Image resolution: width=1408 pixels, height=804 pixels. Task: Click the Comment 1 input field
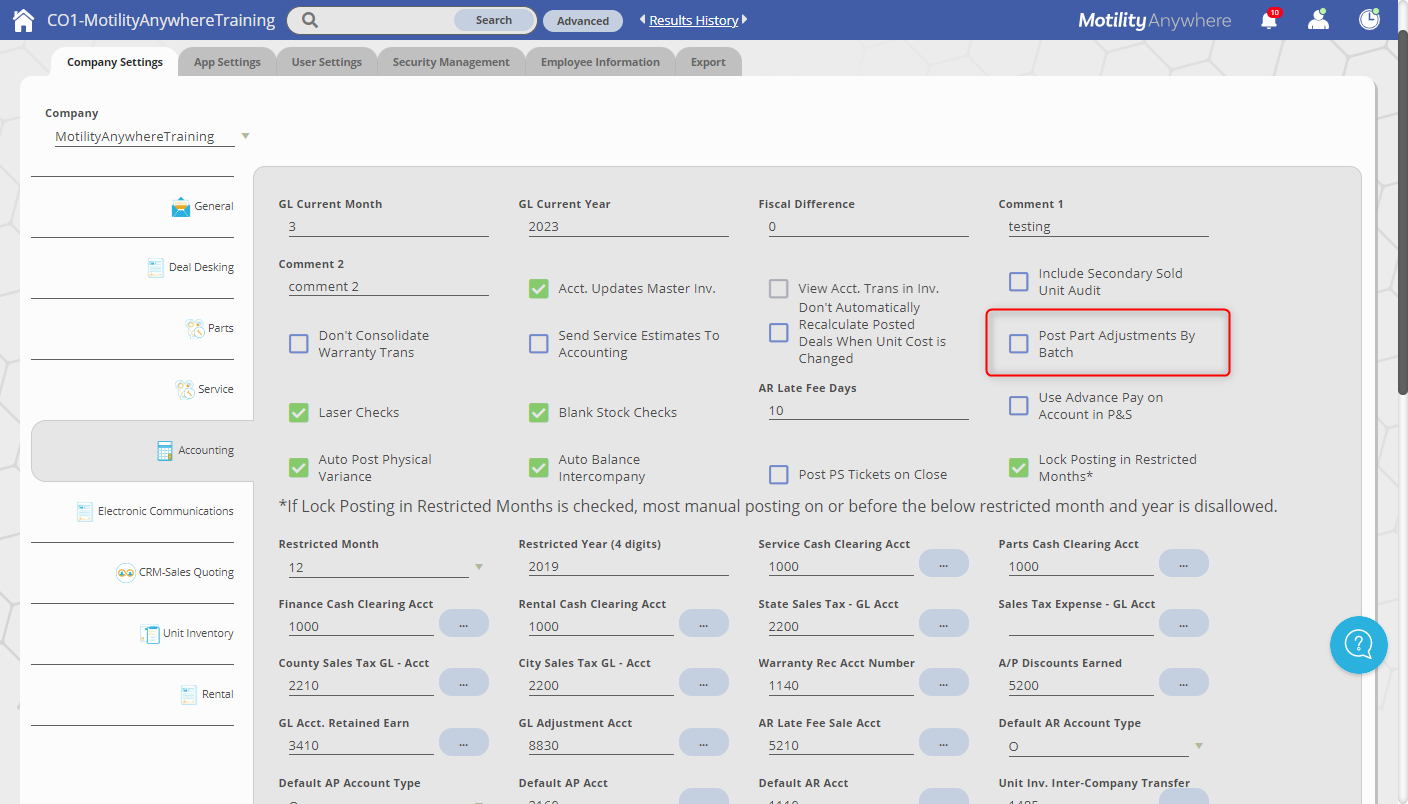pos(1108,226)
